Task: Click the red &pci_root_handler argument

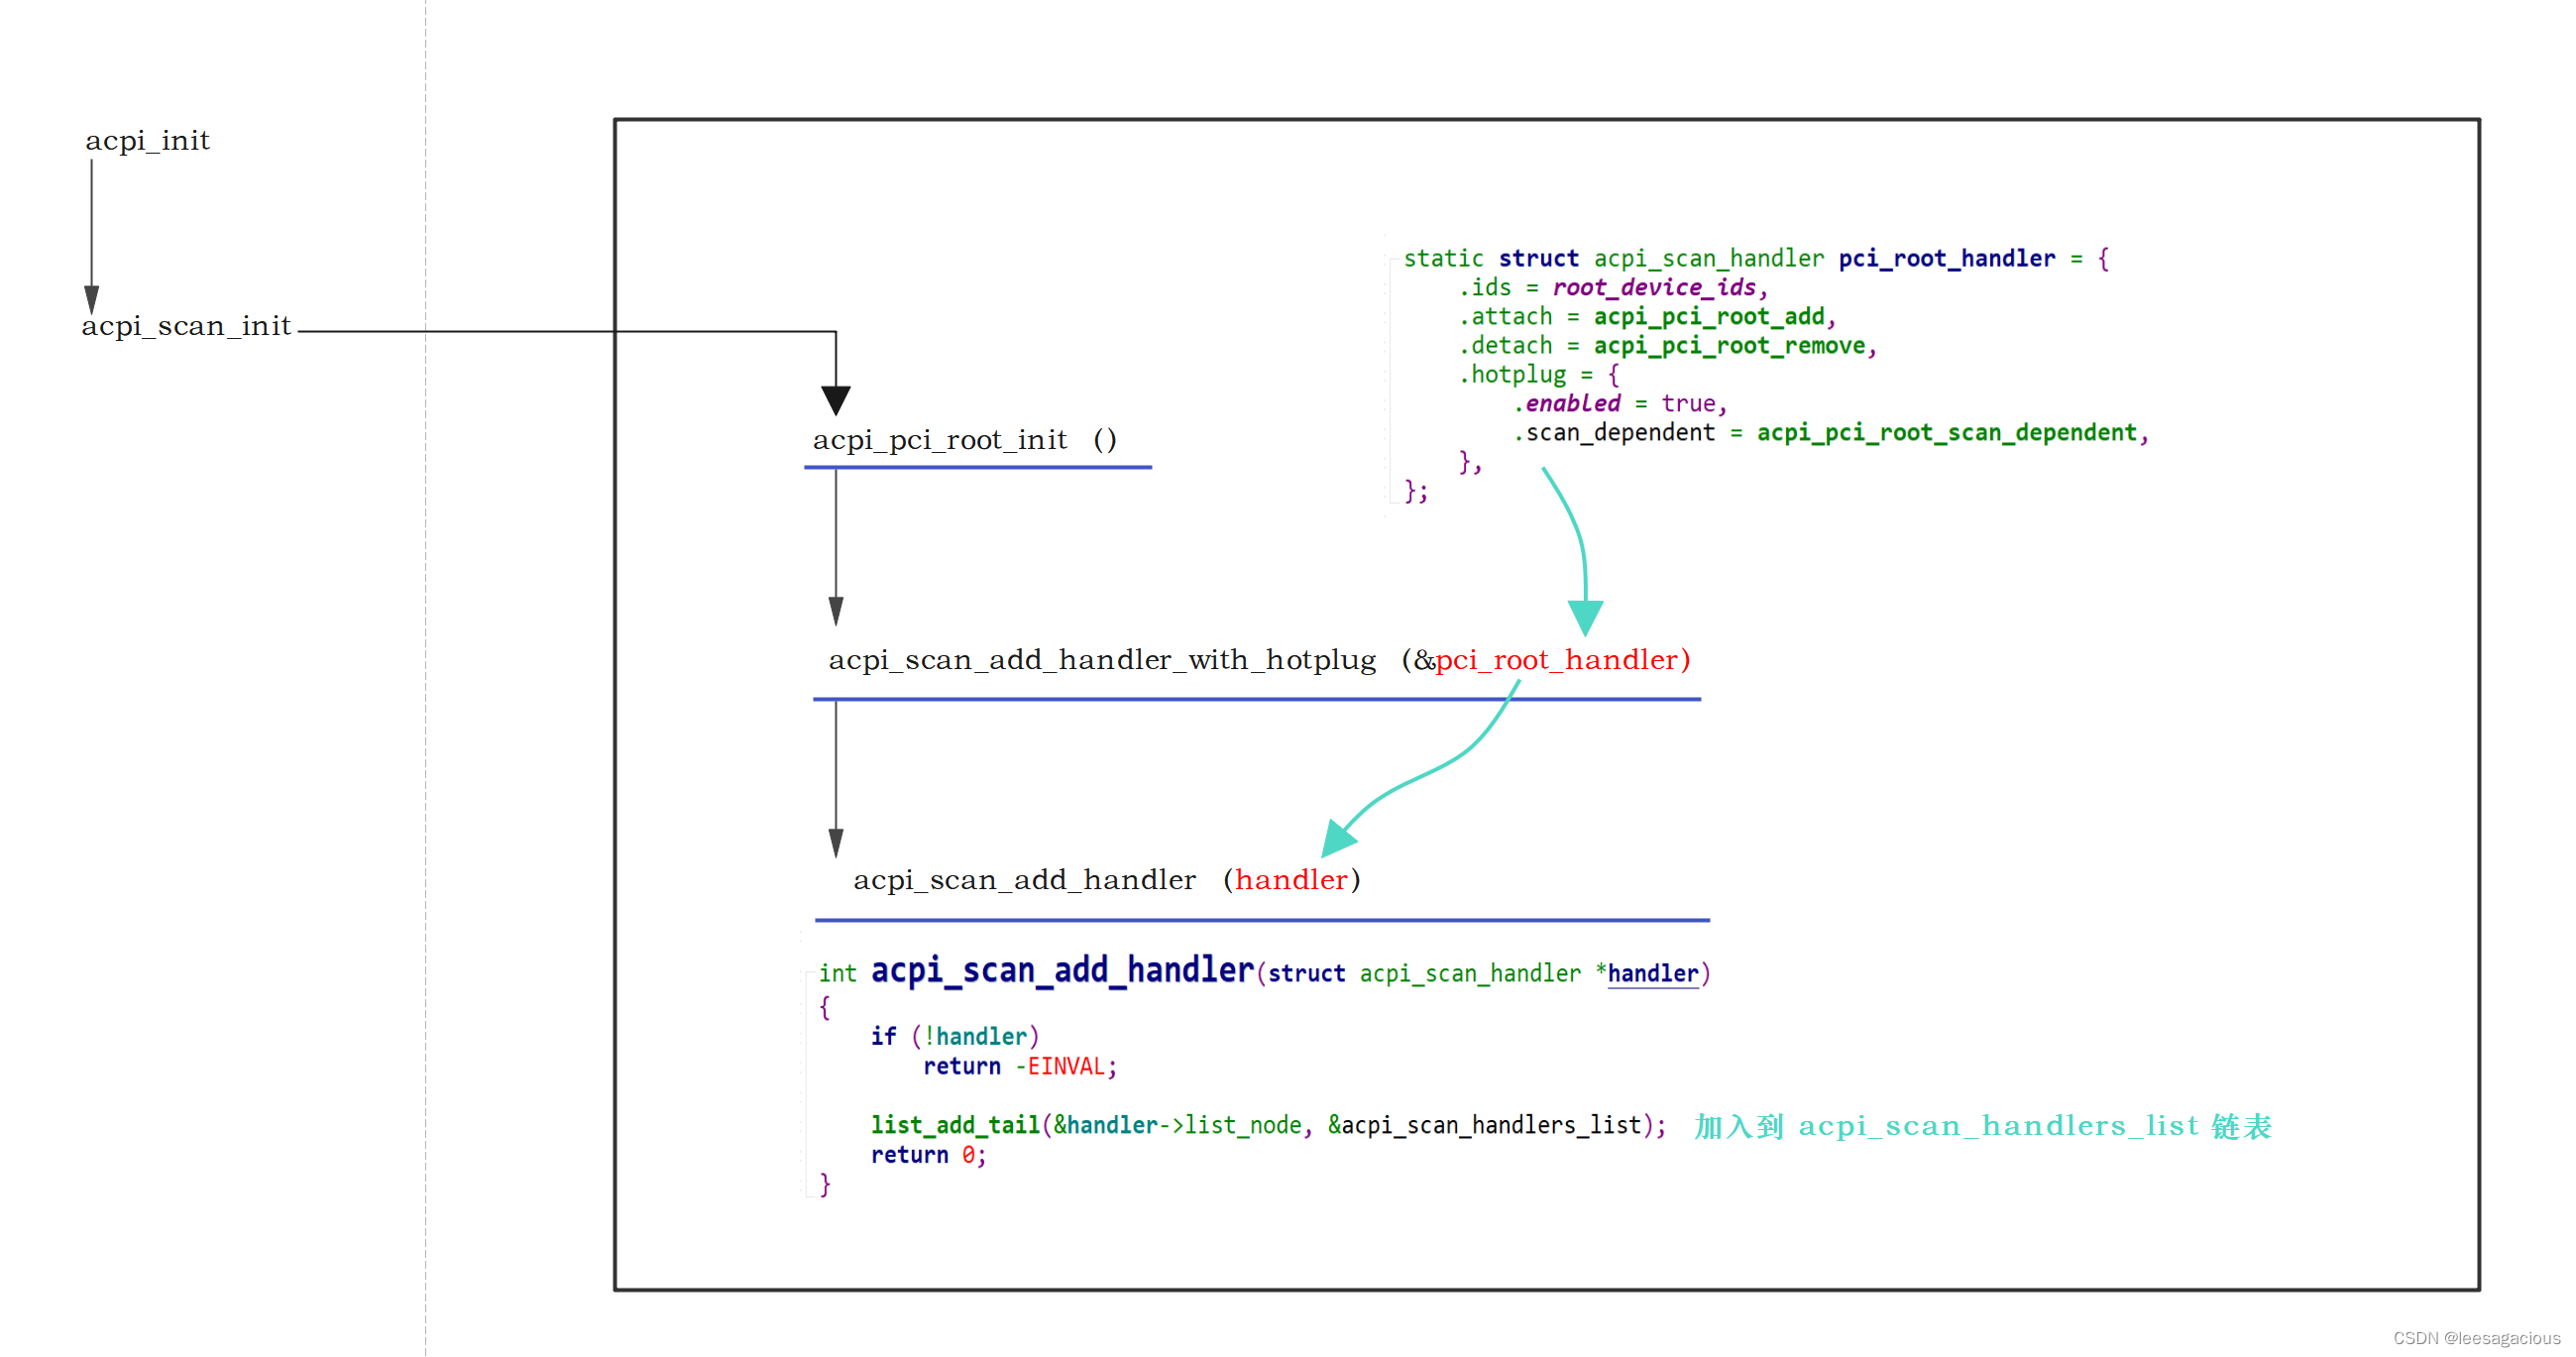Action: (x=1559, y=660)
